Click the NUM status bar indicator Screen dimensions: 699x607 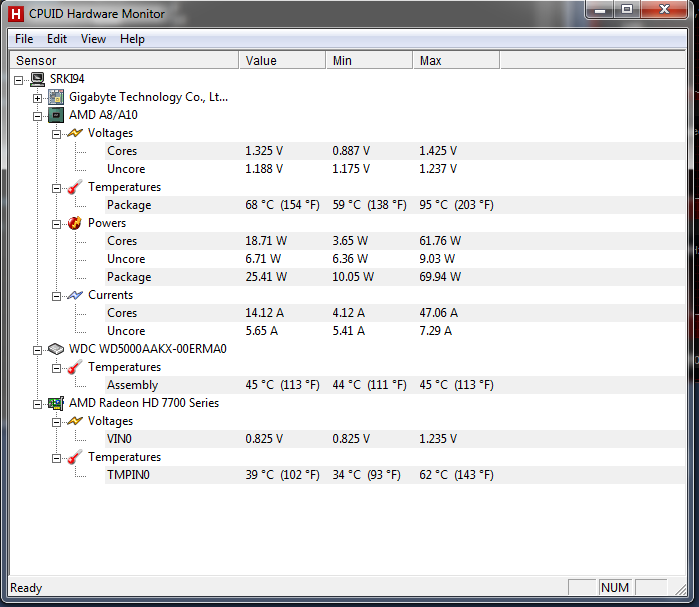click(615, 588)
